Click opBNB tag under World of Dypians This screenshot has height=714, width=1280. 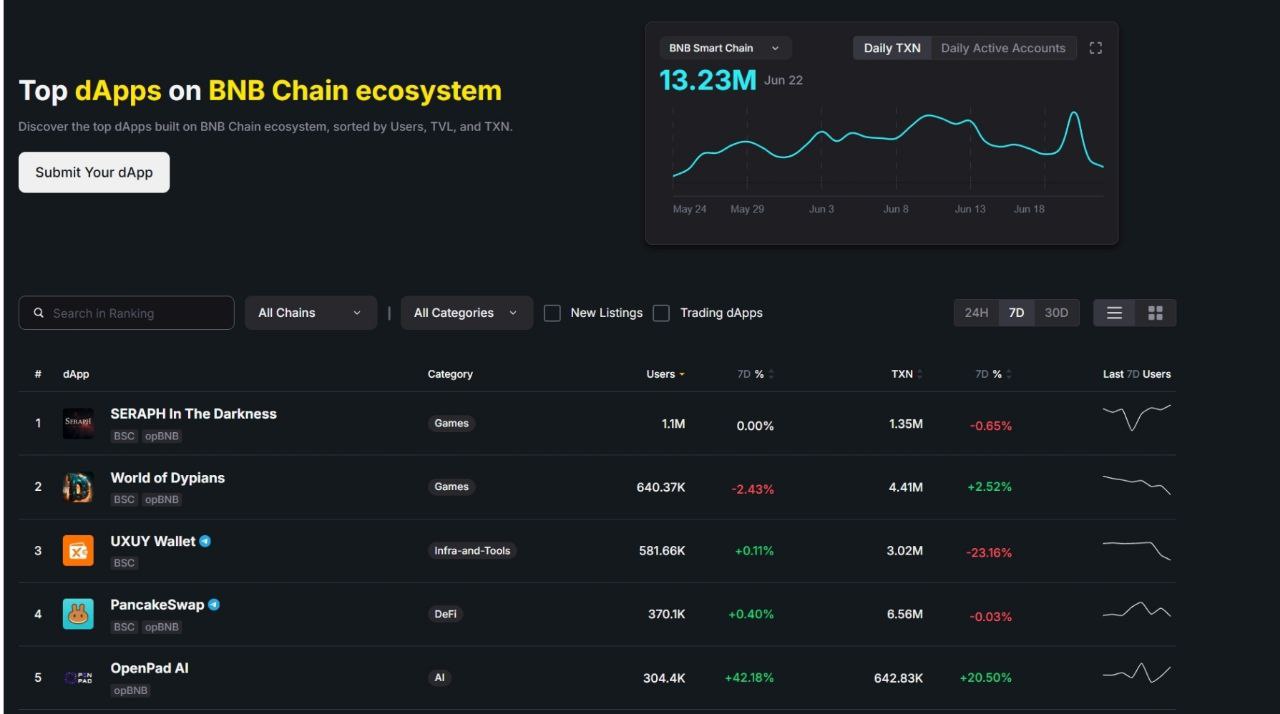tap(162, 499)
